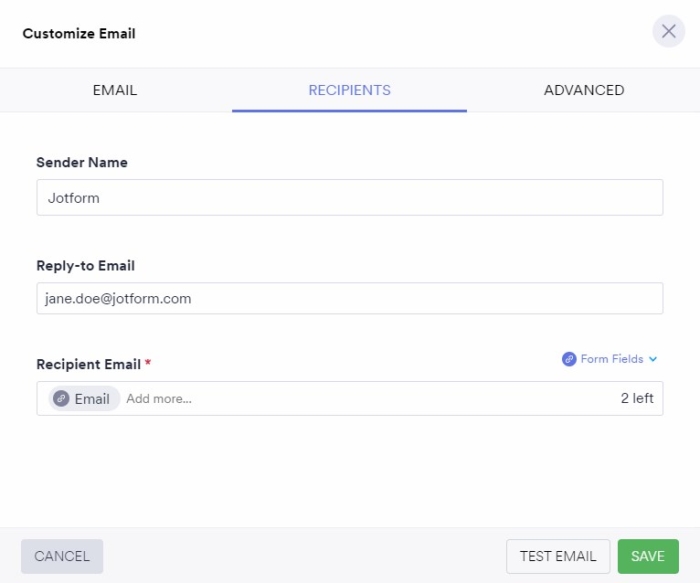700x583 pixels.
Task: Close the Customize Email dialog
Action: click(668, 32)
